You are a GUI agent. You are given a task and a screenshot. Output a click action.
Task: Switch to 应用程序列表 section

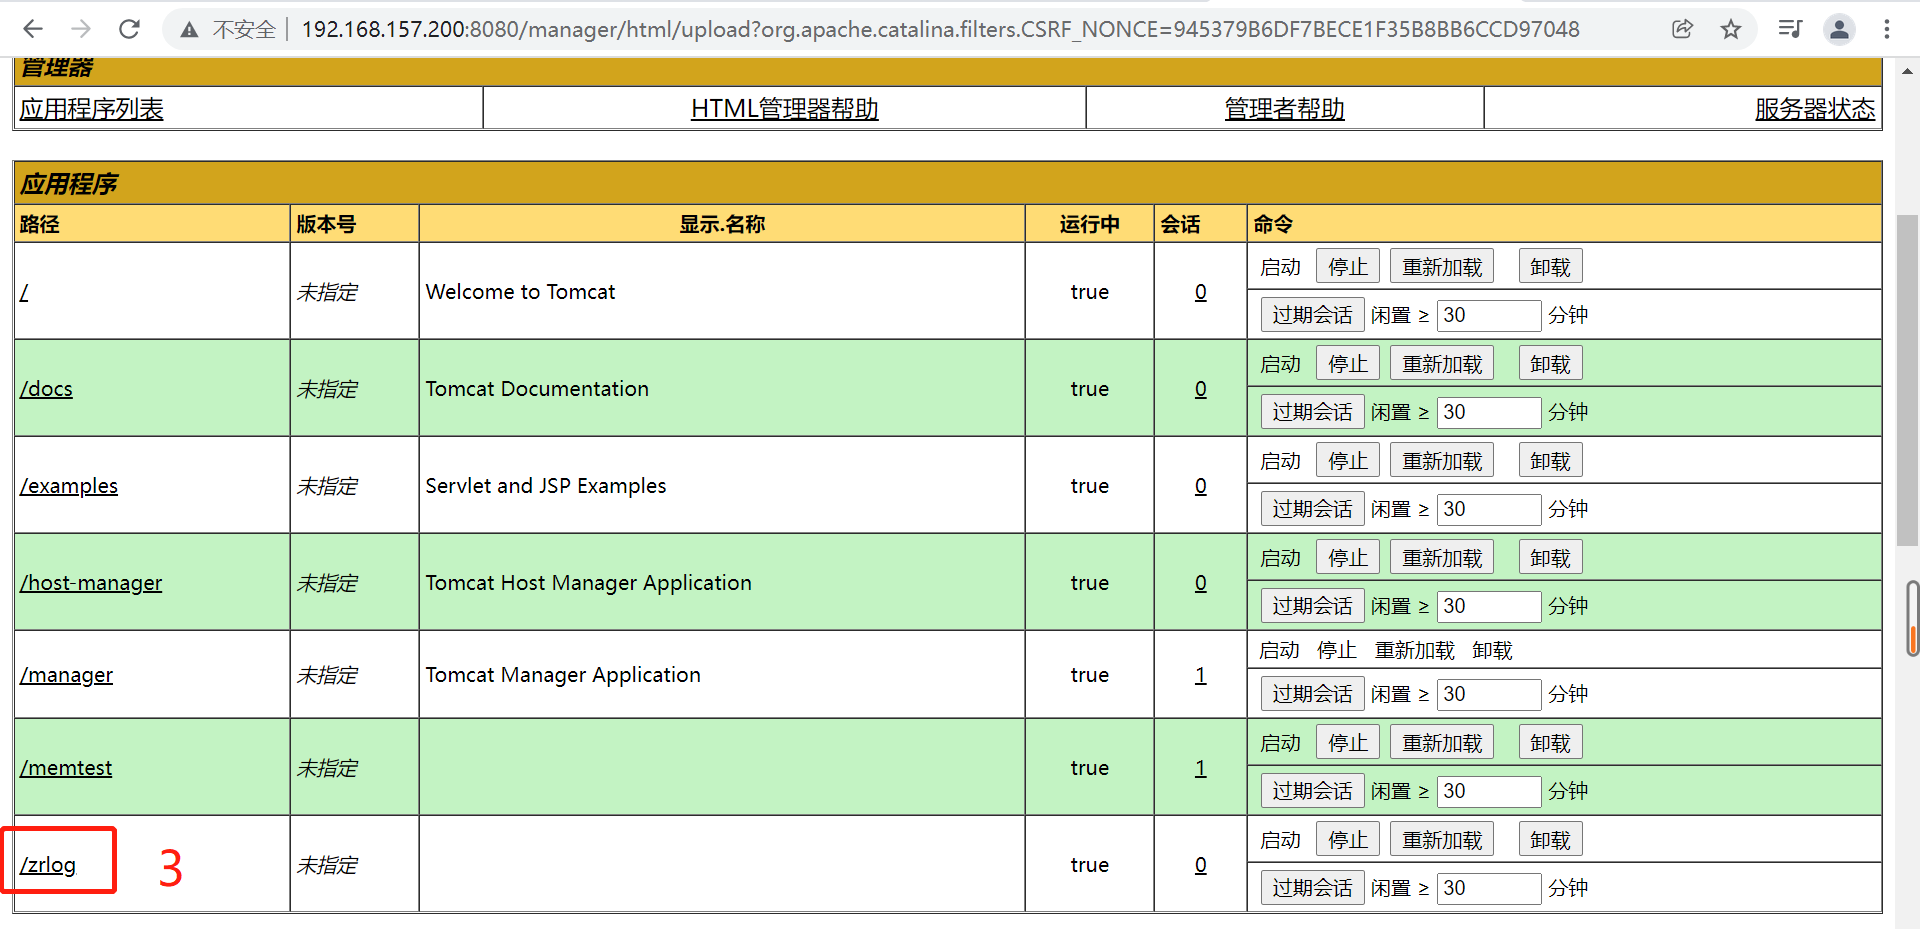[91, 108]
